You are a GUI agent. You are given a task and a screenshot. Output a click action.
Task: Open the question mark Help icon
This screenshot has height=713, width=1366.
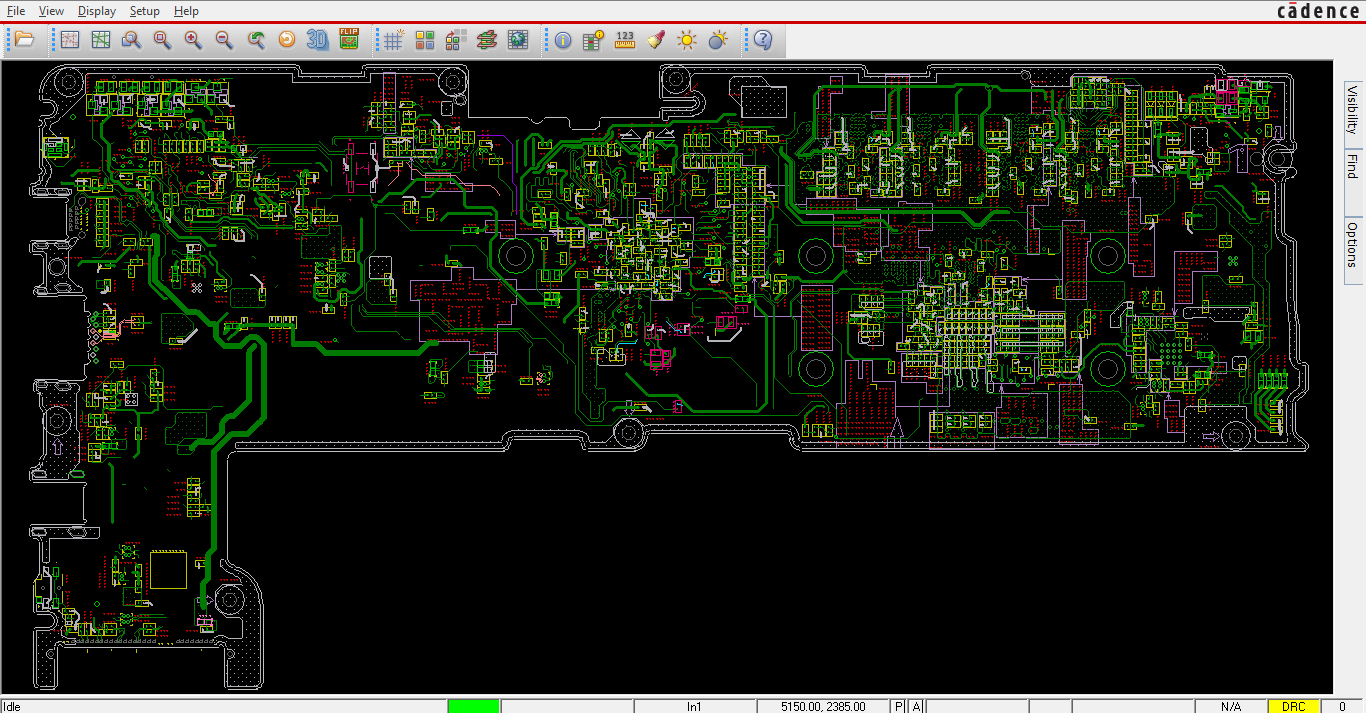pos(763,40)
